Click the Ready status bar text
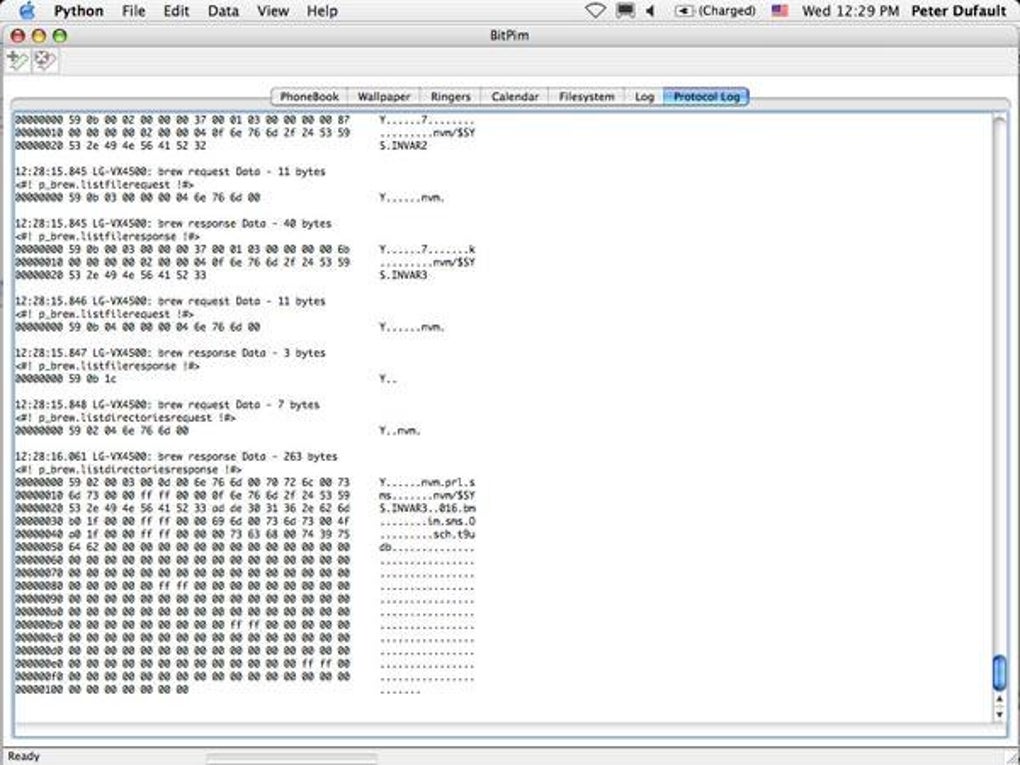1020x765 pixels. tap(24, 756)
